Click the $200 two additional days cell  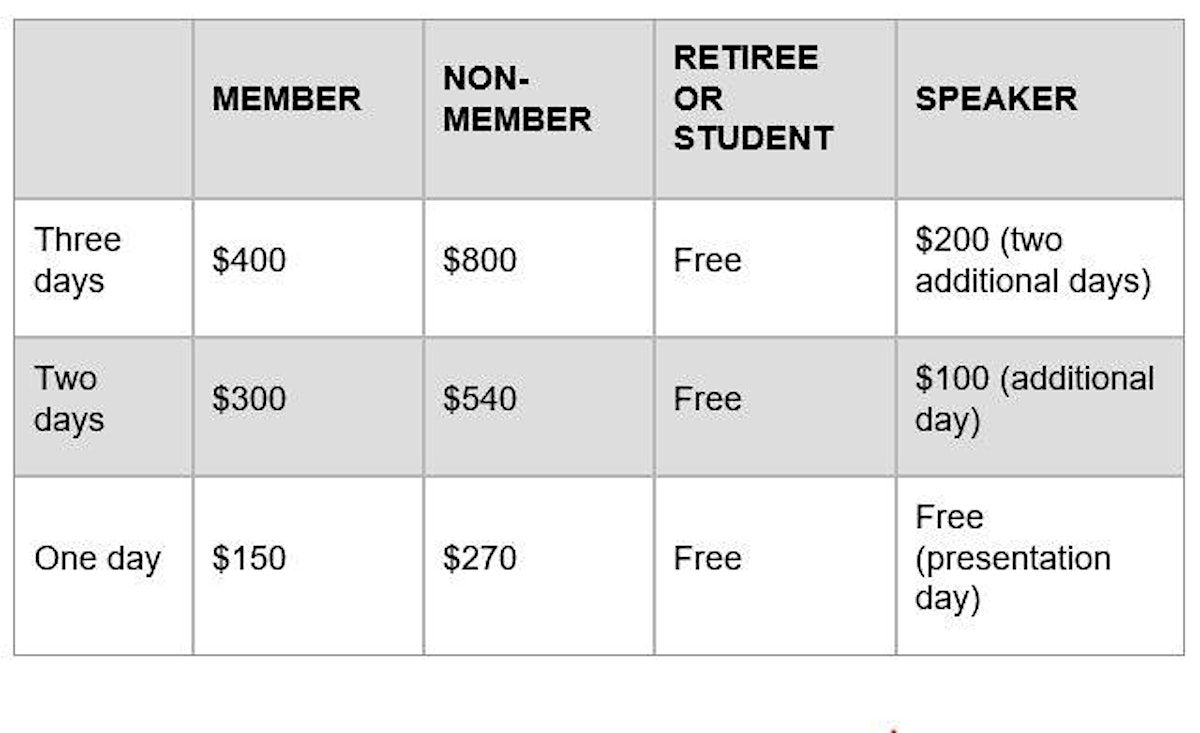(1032, 260)
